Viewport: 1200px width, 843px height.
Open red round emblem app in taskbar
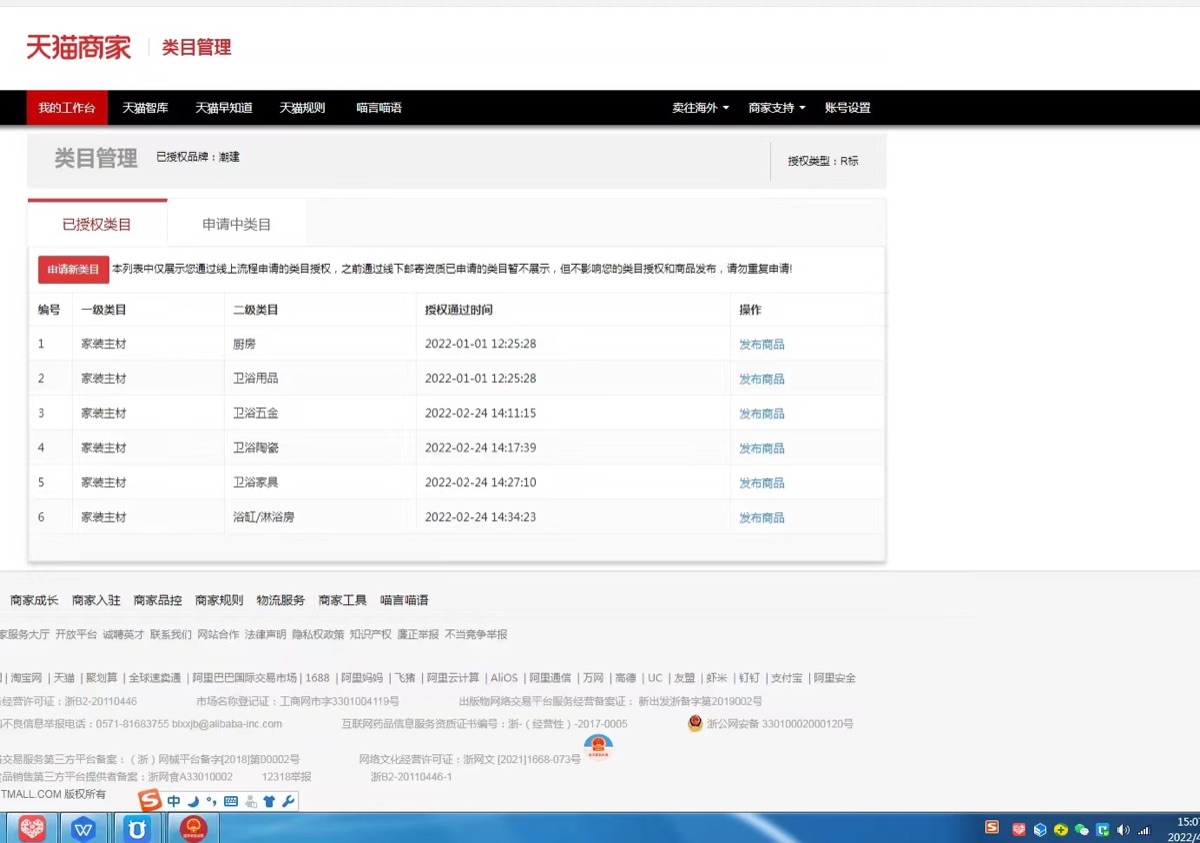[193, 828]
